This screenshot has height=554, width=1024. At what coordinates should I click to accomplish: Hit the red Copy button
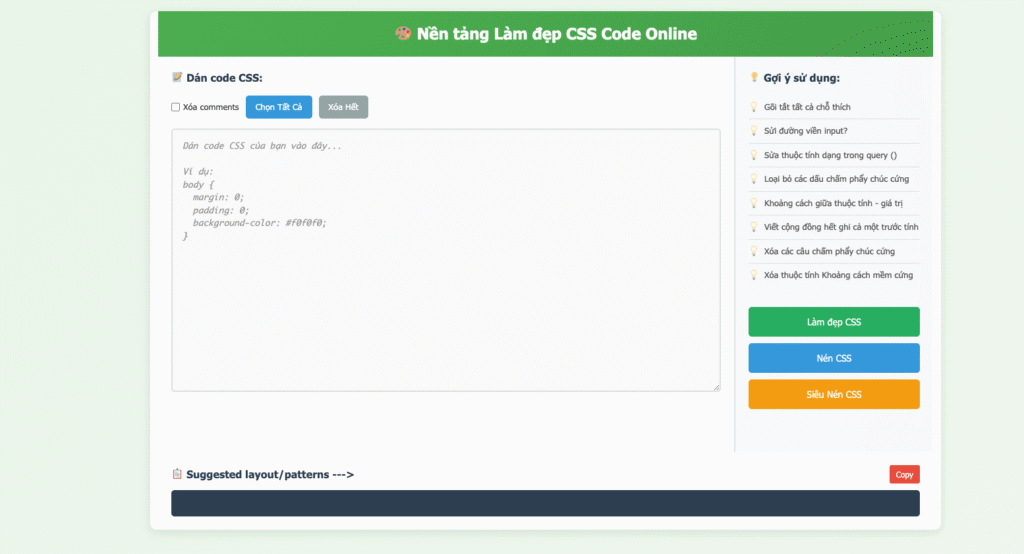coord(904,475)
